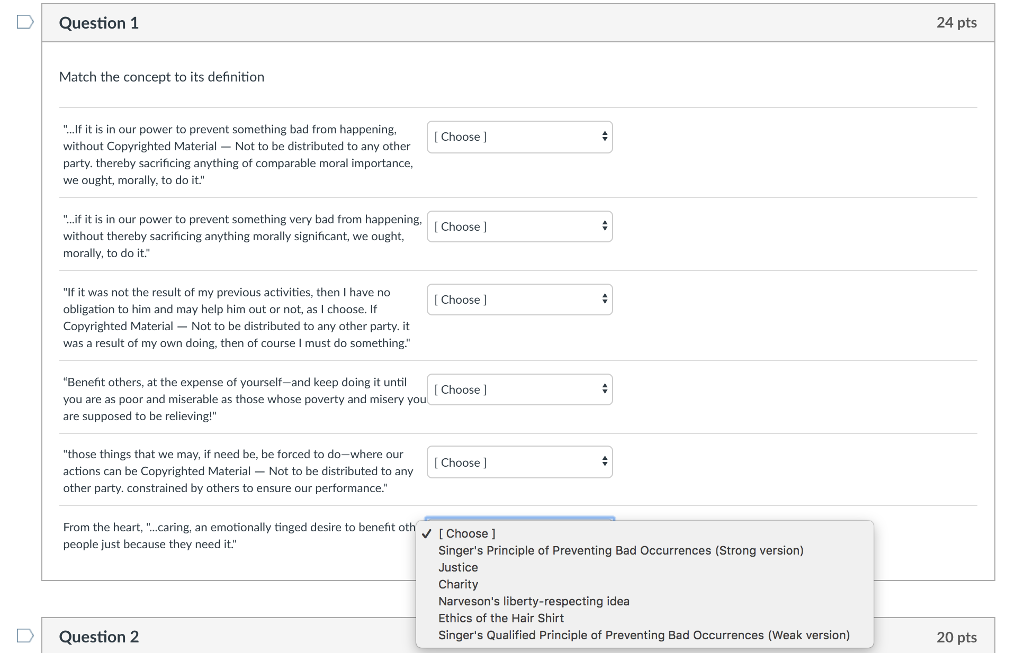Click the 'Question 2' heading
The height and width of the screenshot is (653, 1024).
[x=99, y=637]
